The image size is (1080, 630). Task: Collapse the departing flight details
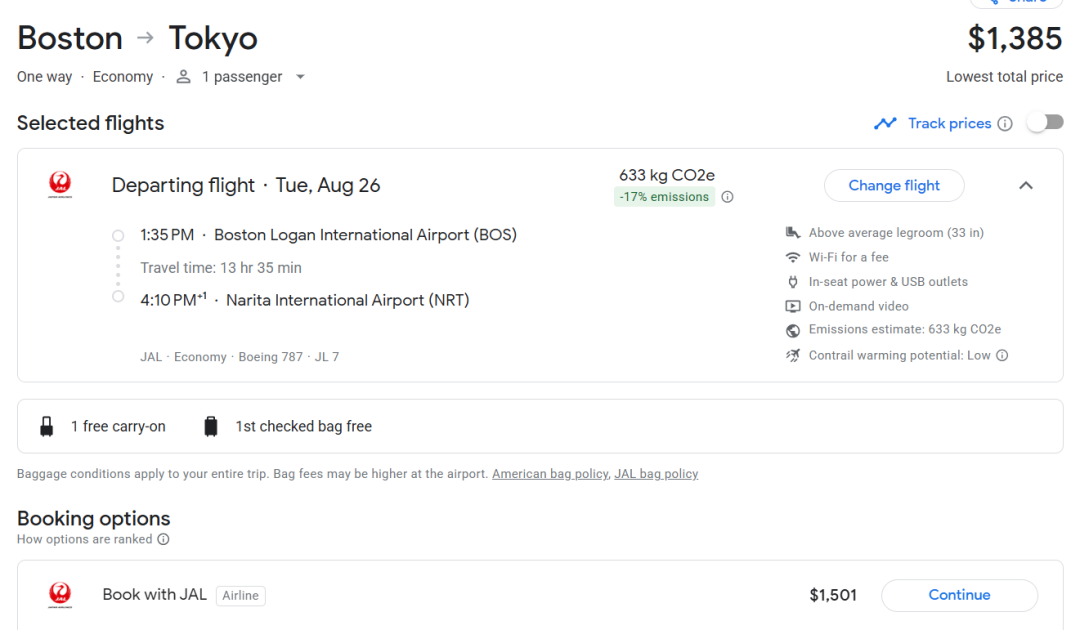[1026, 185]
